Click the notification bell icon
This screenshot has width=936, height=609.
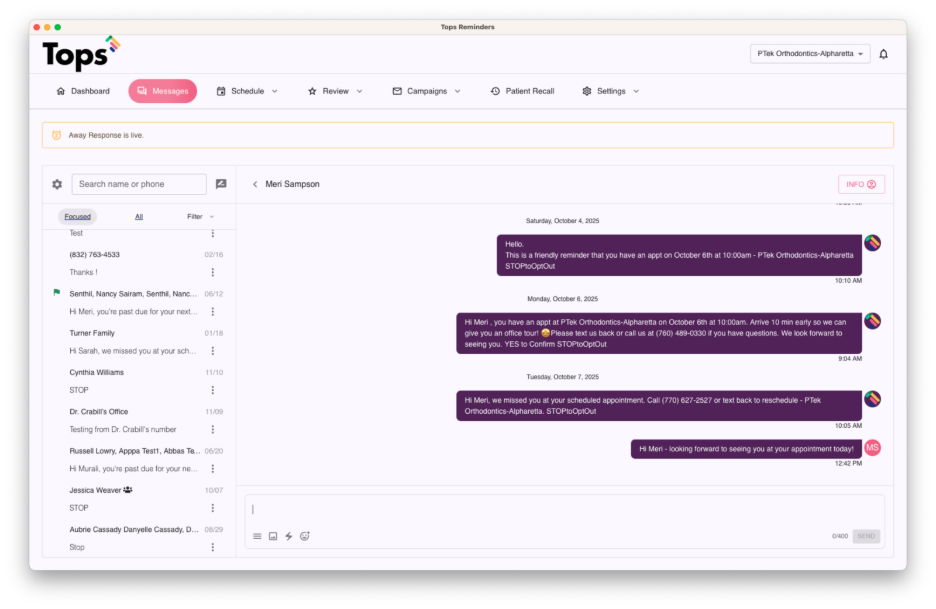(x=883, y=54)
